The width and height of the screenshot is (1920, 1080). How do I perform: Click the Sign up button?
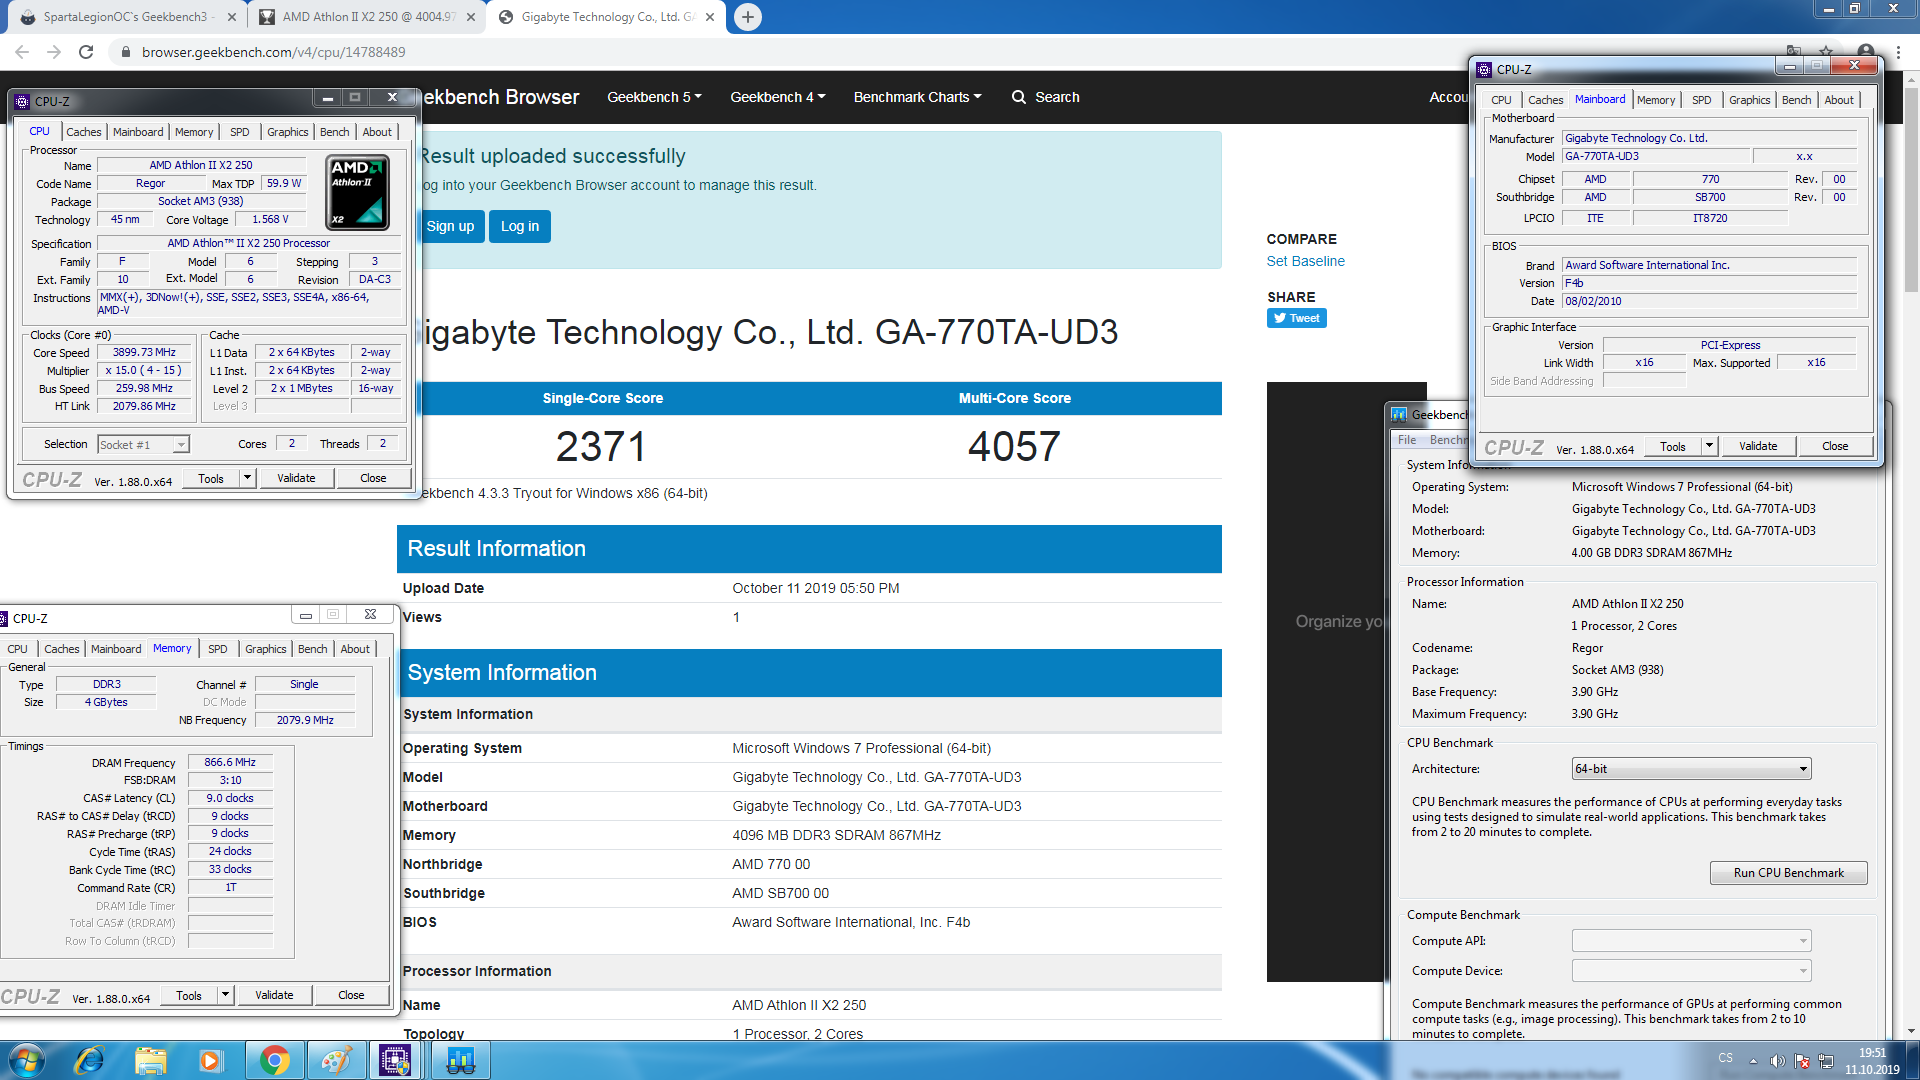pos(450,226)
